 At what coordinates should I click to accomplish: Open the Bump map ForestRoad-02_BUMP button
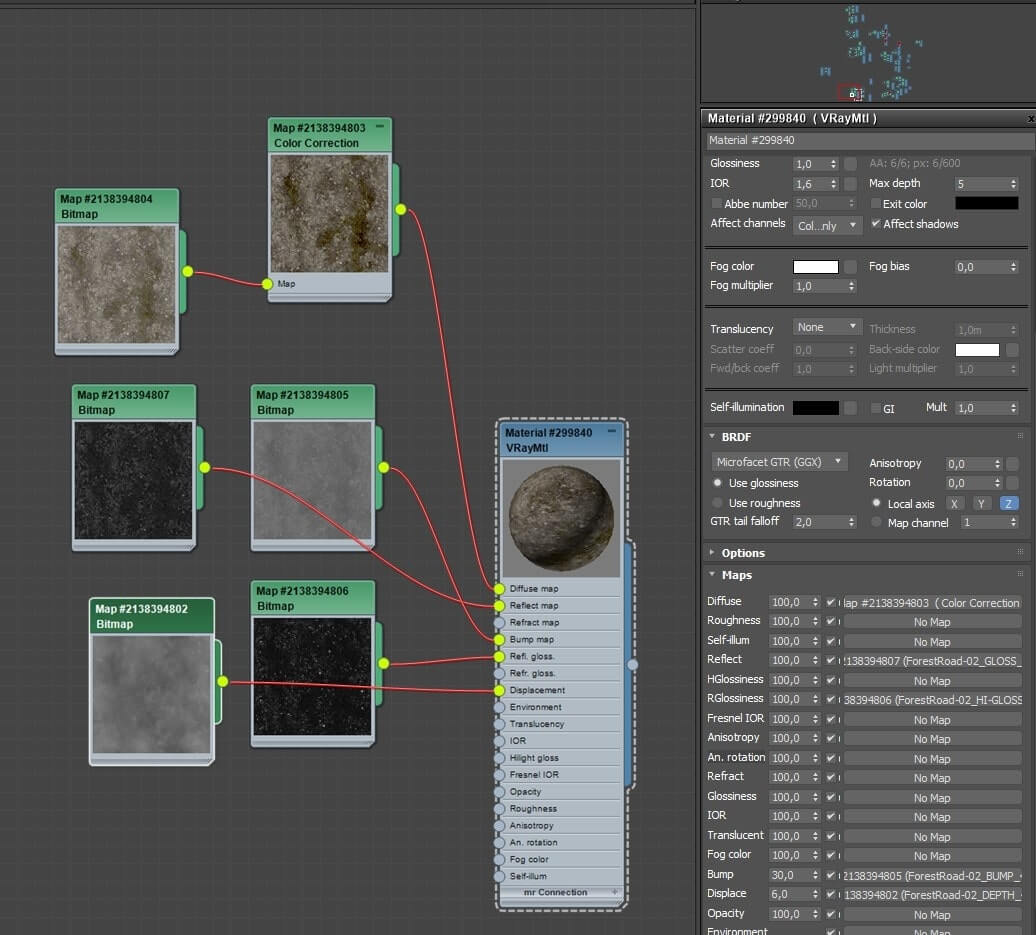pyautogui.click(x=932, y=876)
